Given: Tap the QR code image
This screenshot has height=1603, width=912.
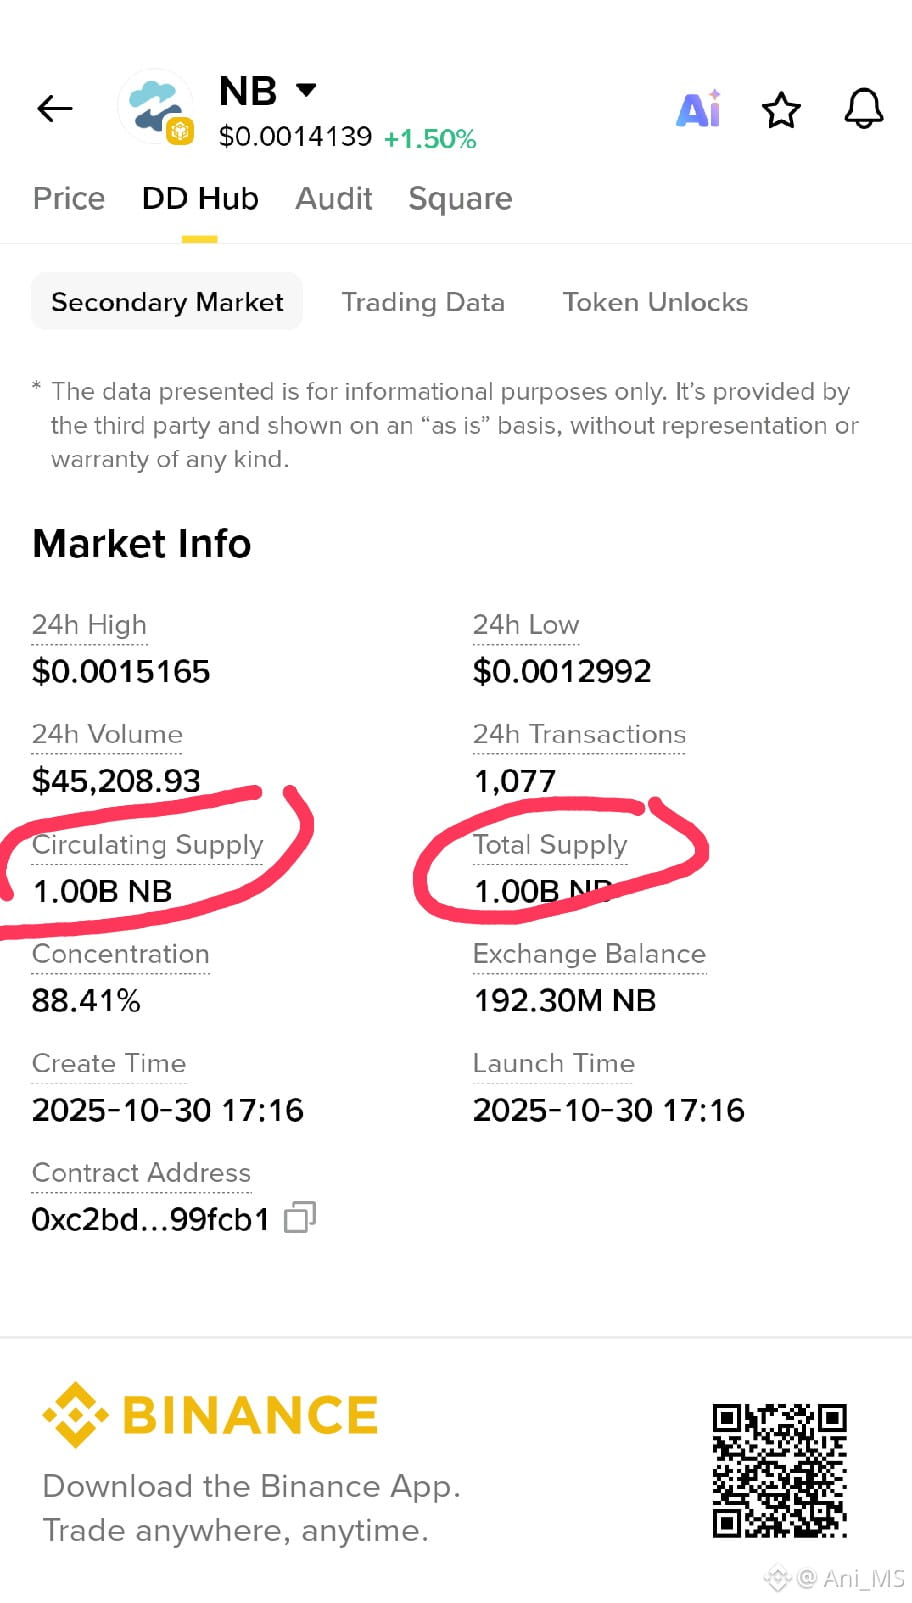Looking at the screenshot, I should pos(780,1470).
